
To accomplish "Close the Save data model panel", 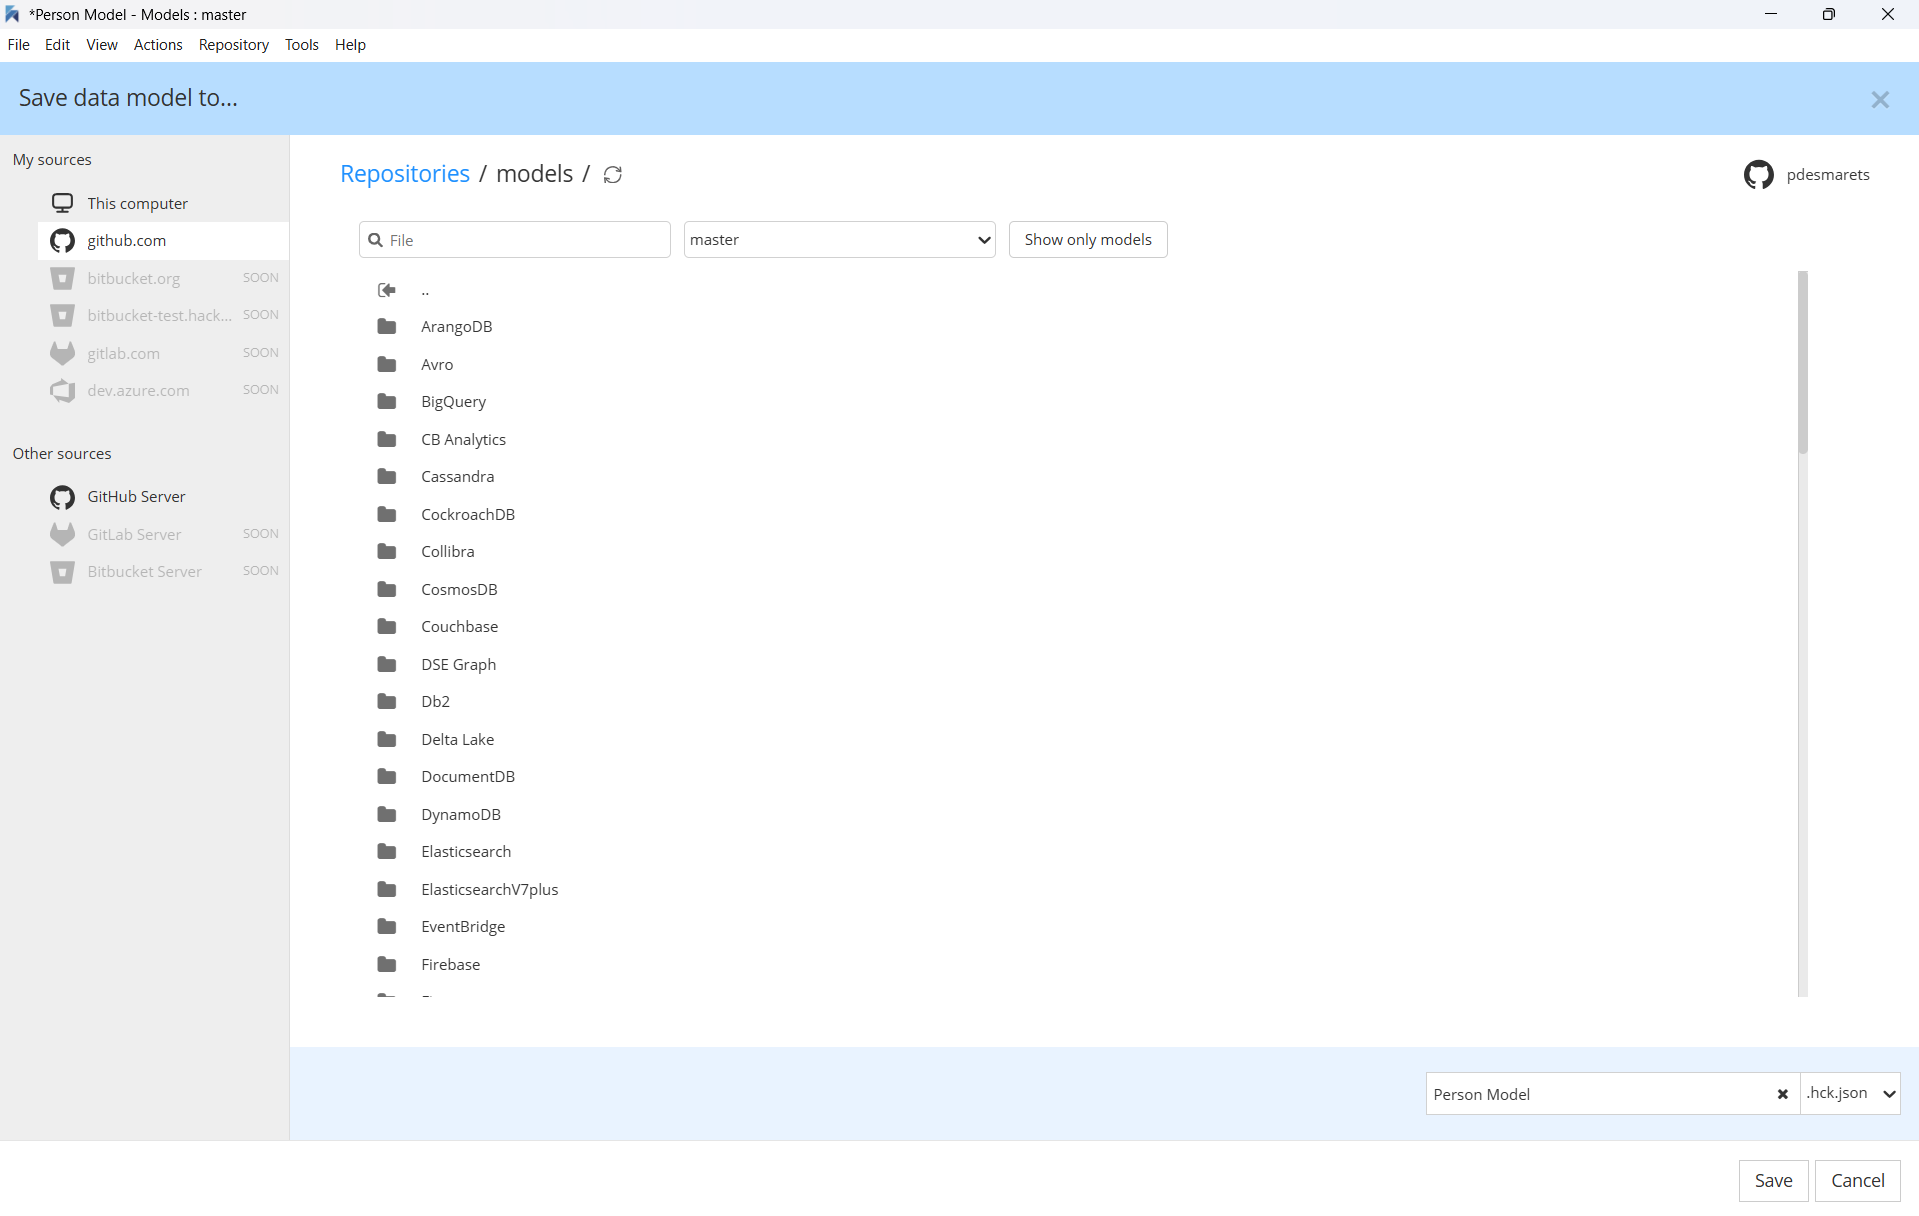I will tap(1880, 99).
